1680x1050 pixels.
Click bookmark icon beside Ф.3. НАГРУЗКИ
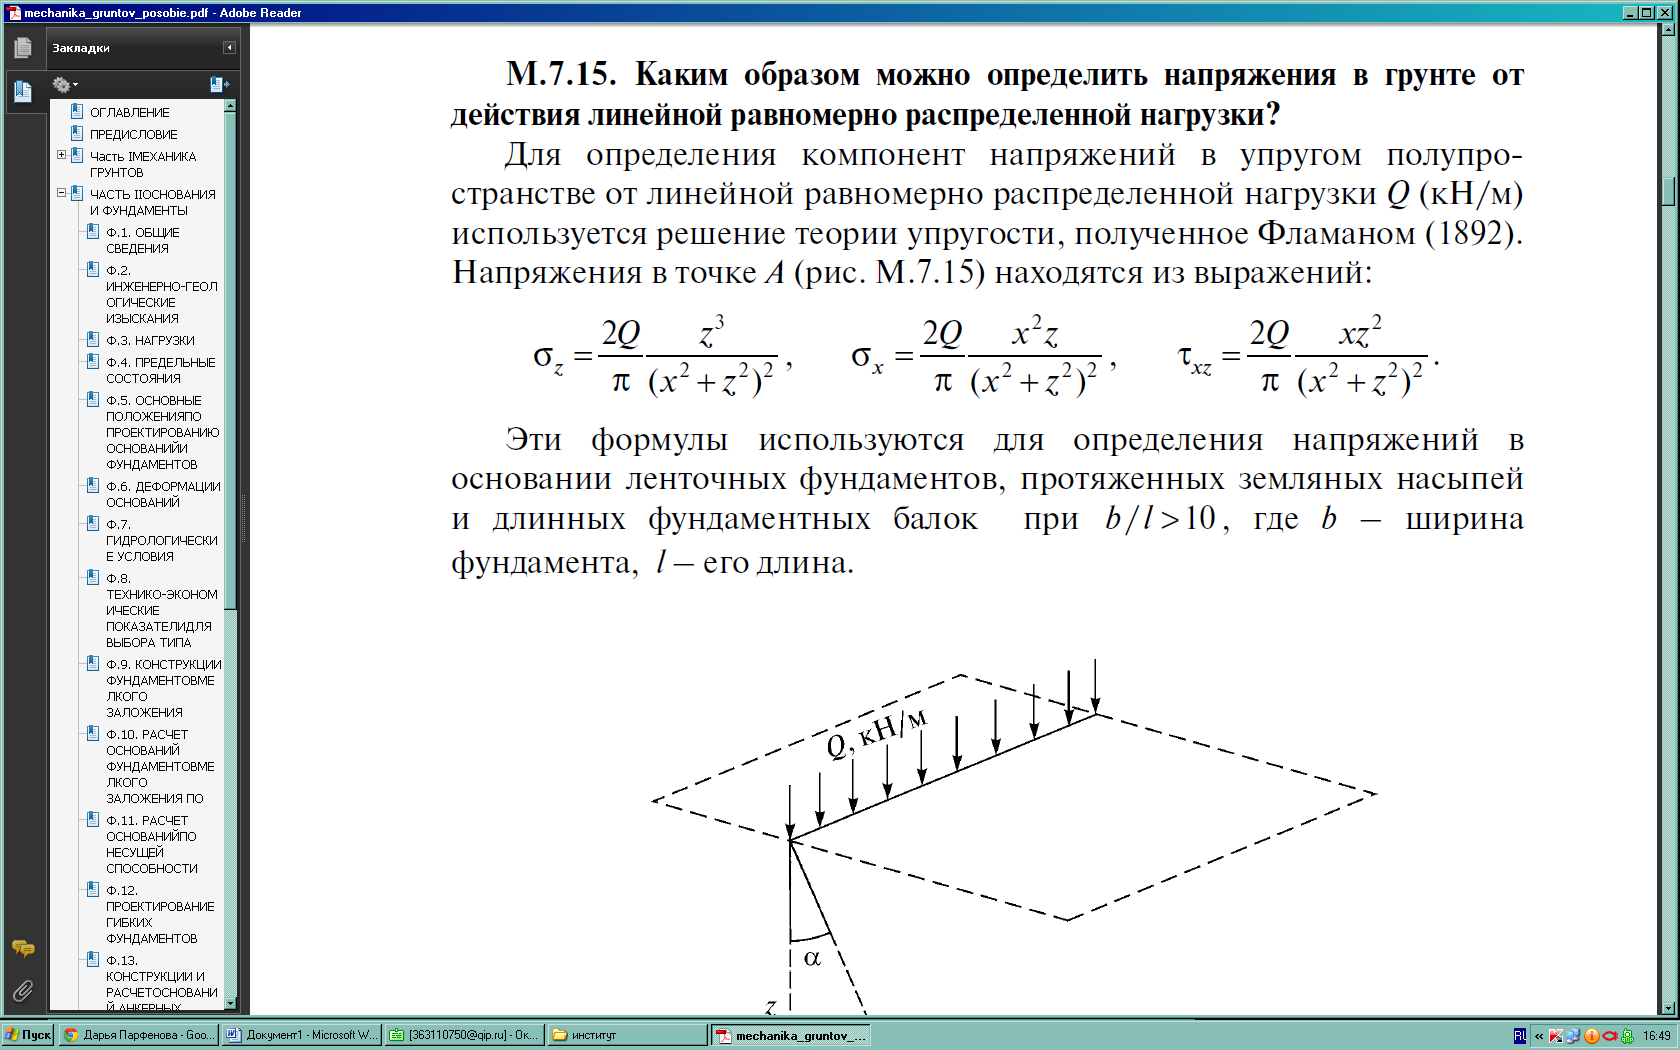(93, 339)
